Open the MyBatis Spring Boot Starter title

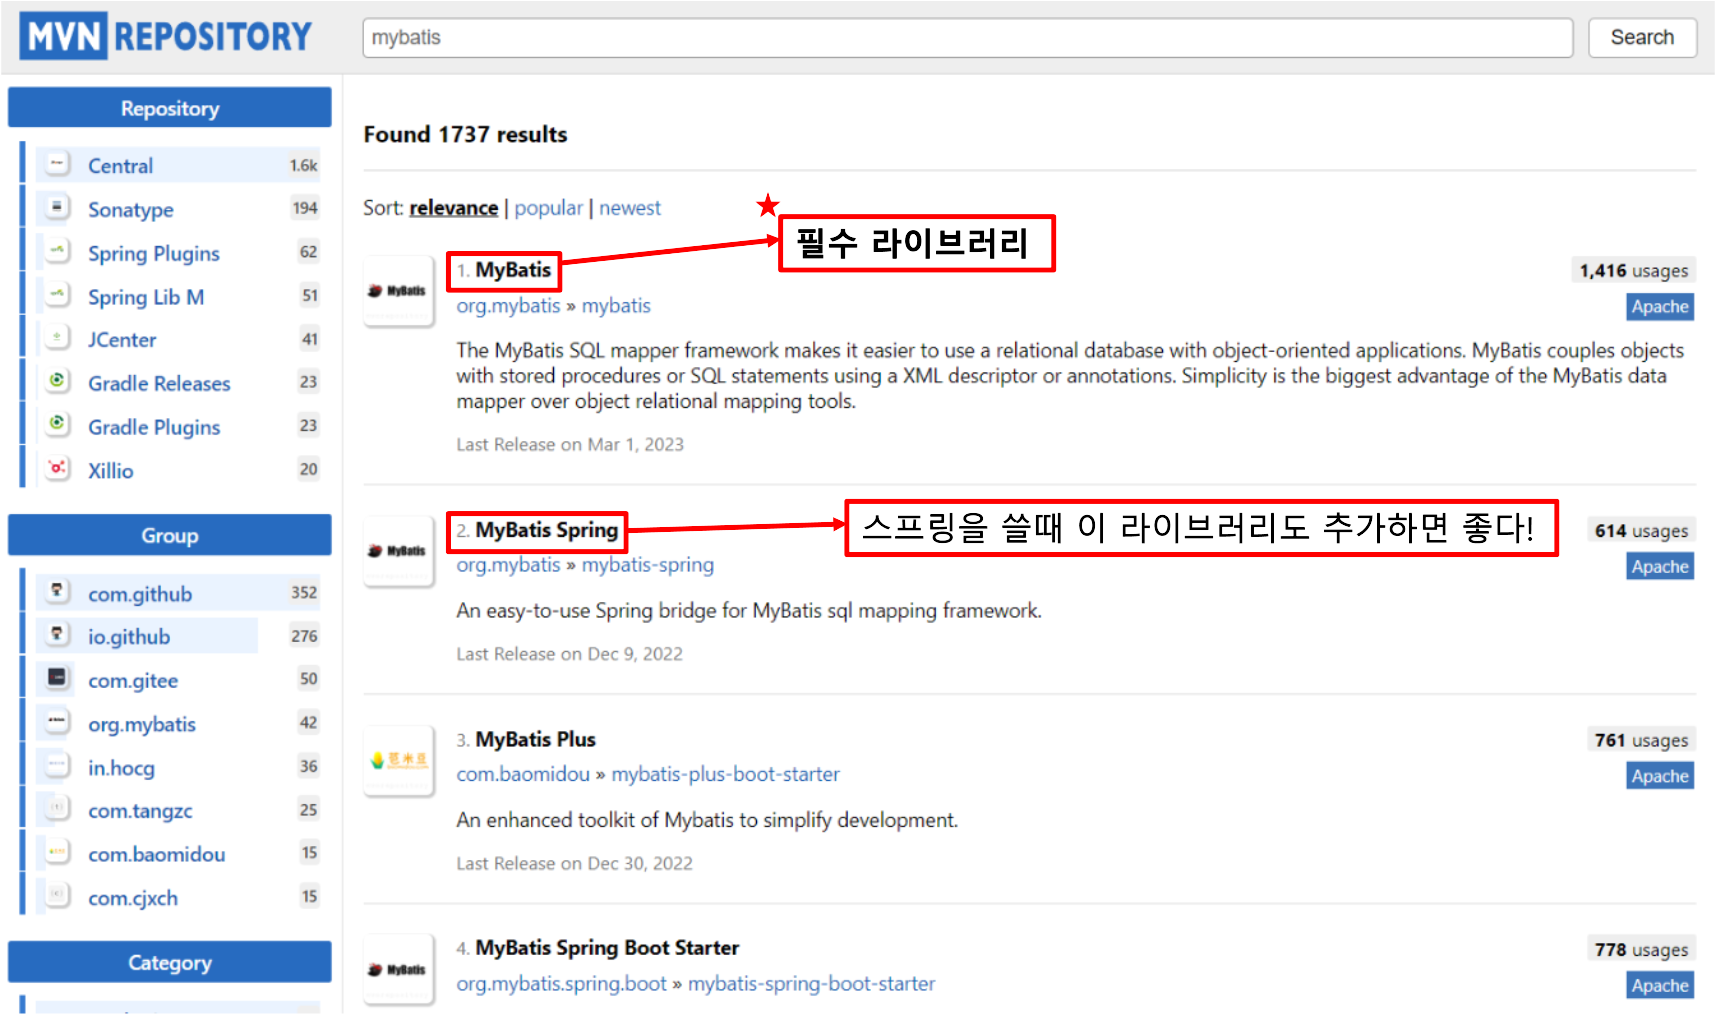607,948
